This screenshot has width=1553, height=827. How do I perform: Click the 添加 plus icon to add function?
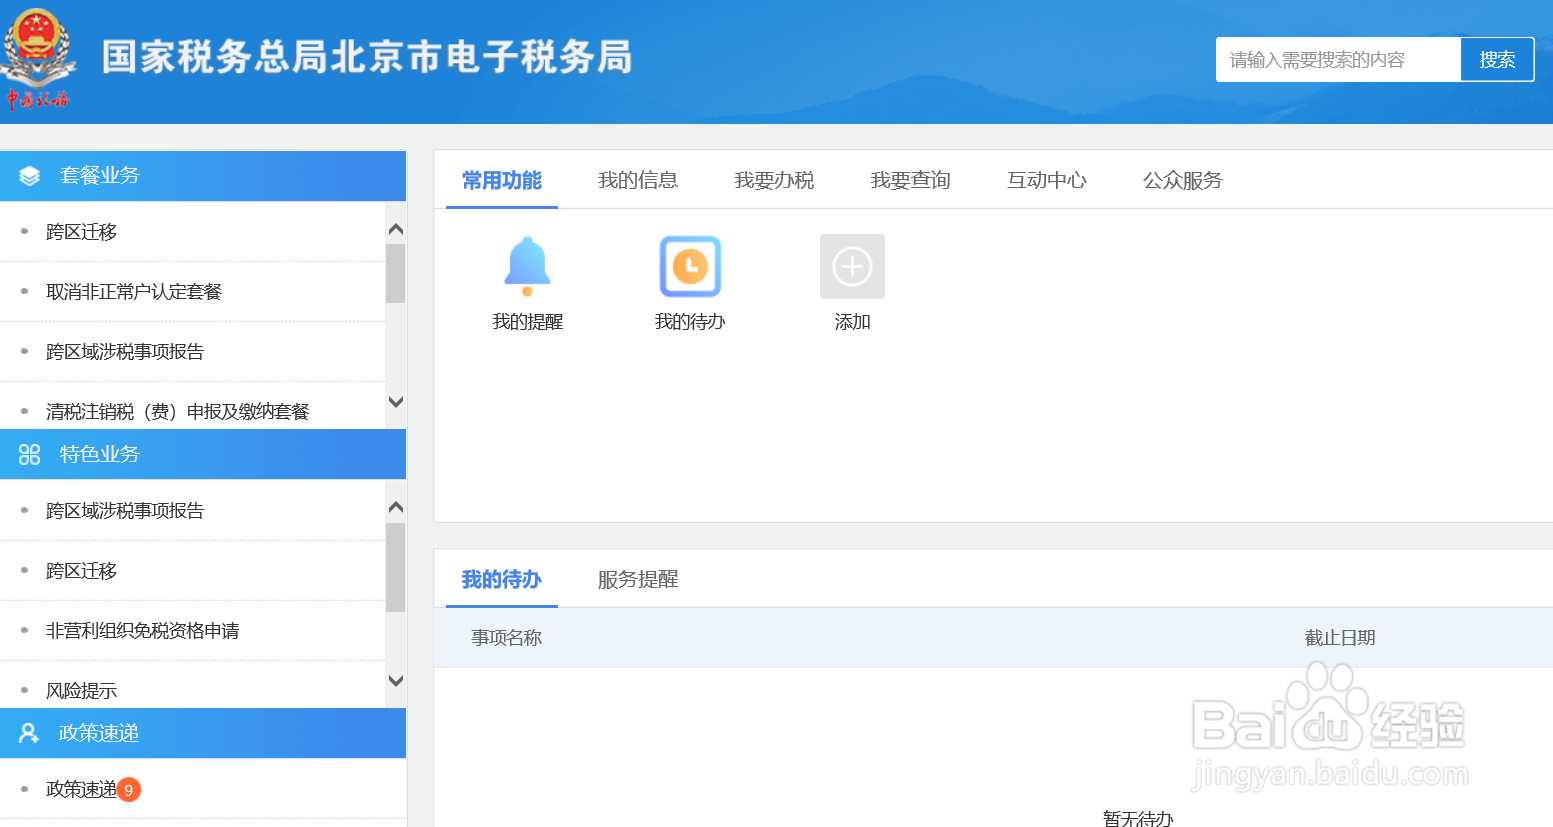pos(851,266)
